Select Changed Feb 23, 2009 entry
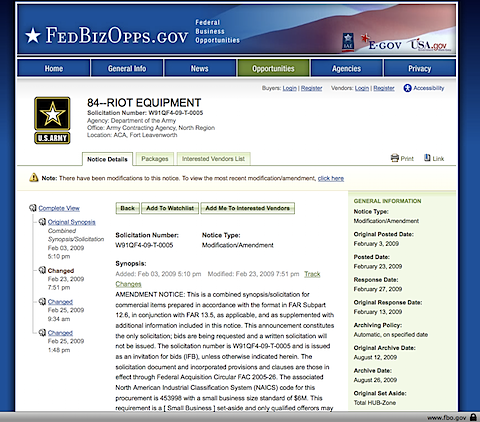 click(61, 270)
